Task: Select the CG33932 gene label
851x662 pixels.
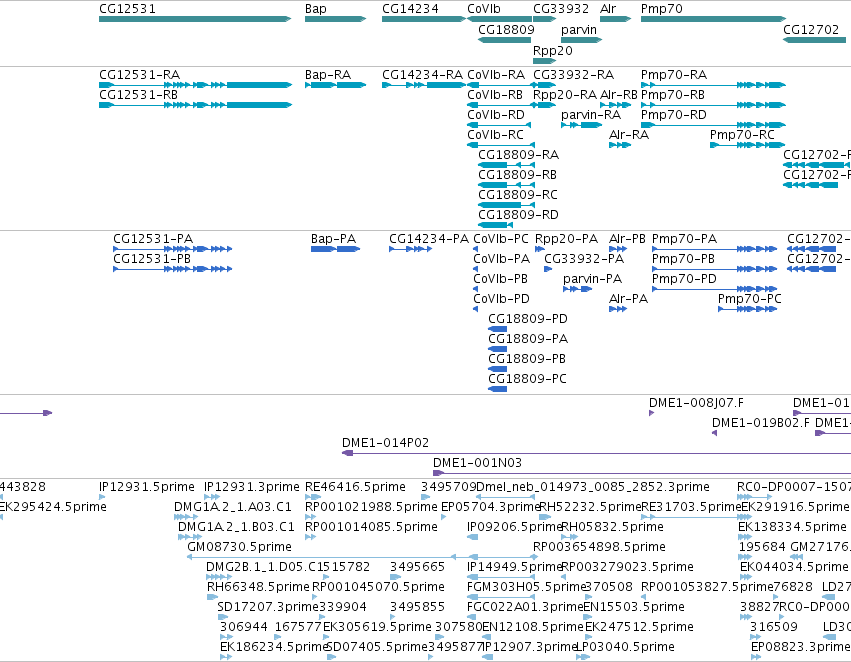Action: pyautogui.click(x=561, y=9)
